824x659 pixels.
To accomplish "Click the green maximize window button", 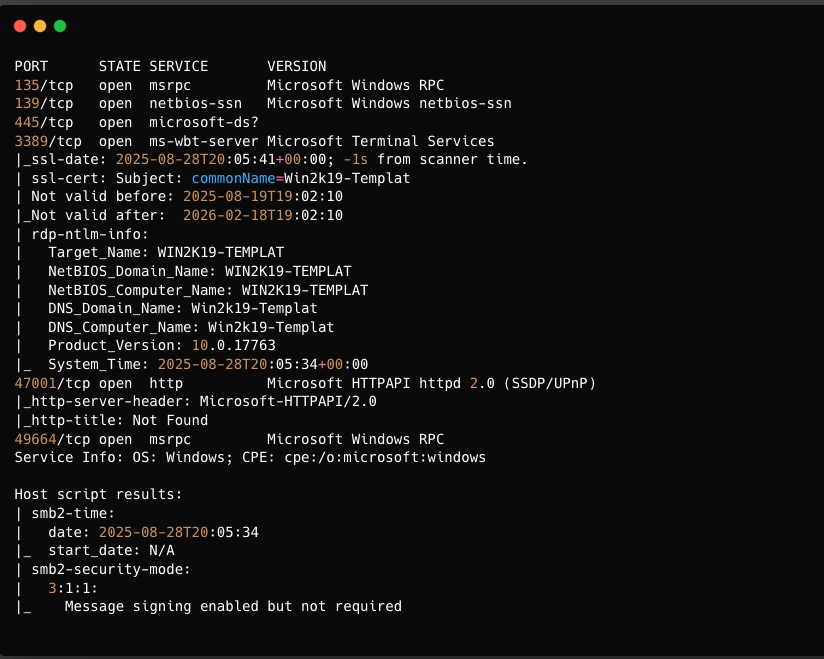I will point(60,26).
